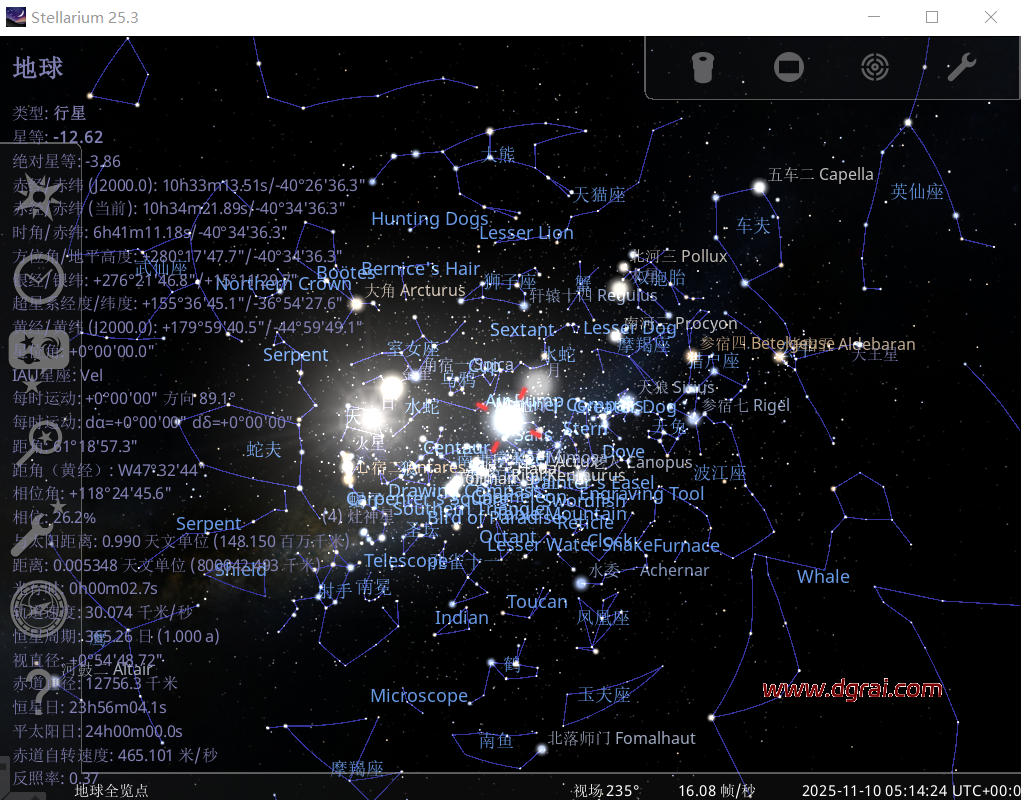Open the Sky and viewing options icon

point(39,353)
